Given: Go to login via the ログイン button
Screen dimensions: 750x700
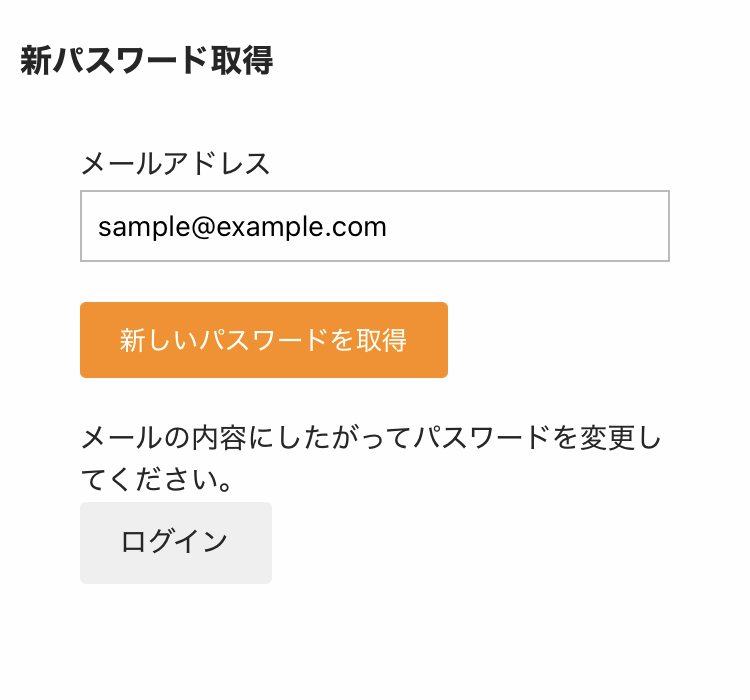Looking at the screenshot, I should 176,542.
